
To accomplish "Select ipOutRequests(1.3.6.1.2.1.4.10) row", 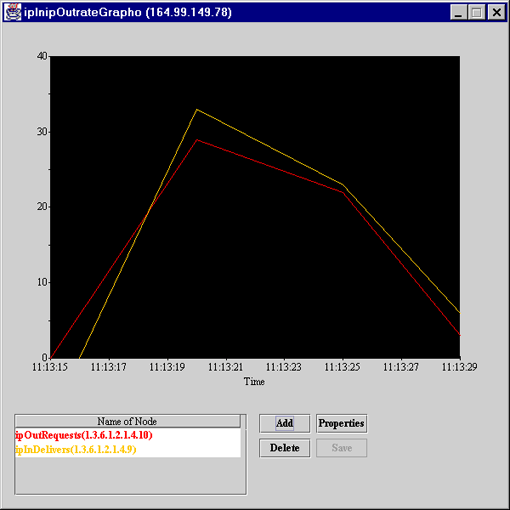I will (x=128, y=435).
